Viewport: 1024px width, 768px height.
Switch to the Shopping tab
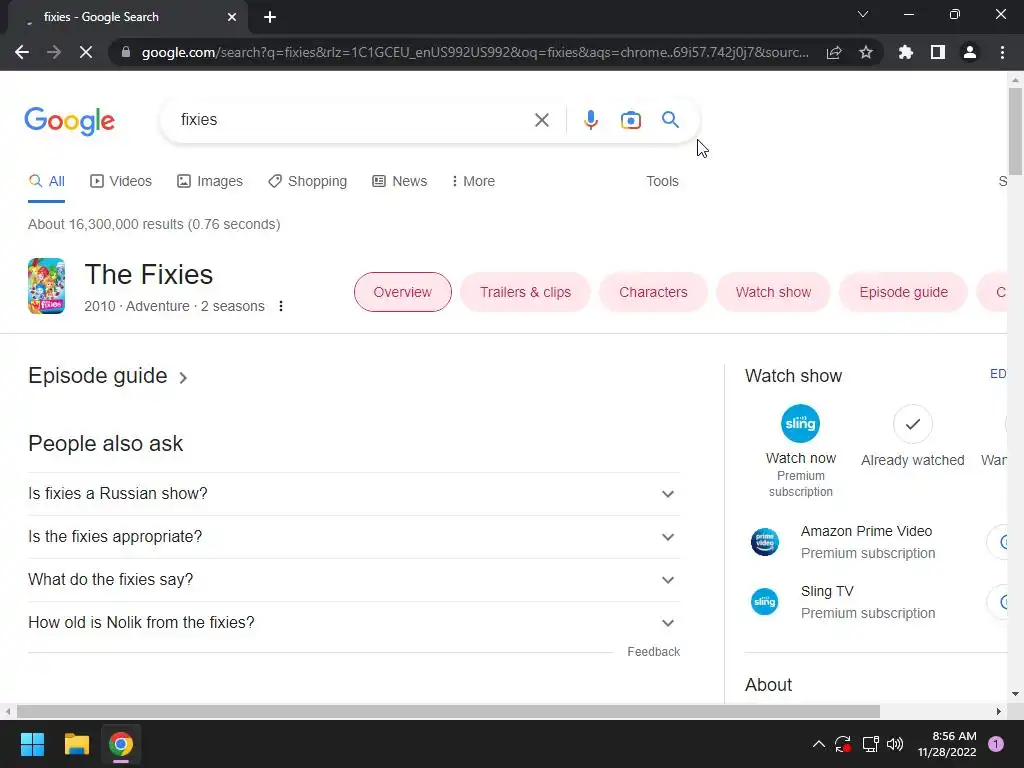pos(308,181)
